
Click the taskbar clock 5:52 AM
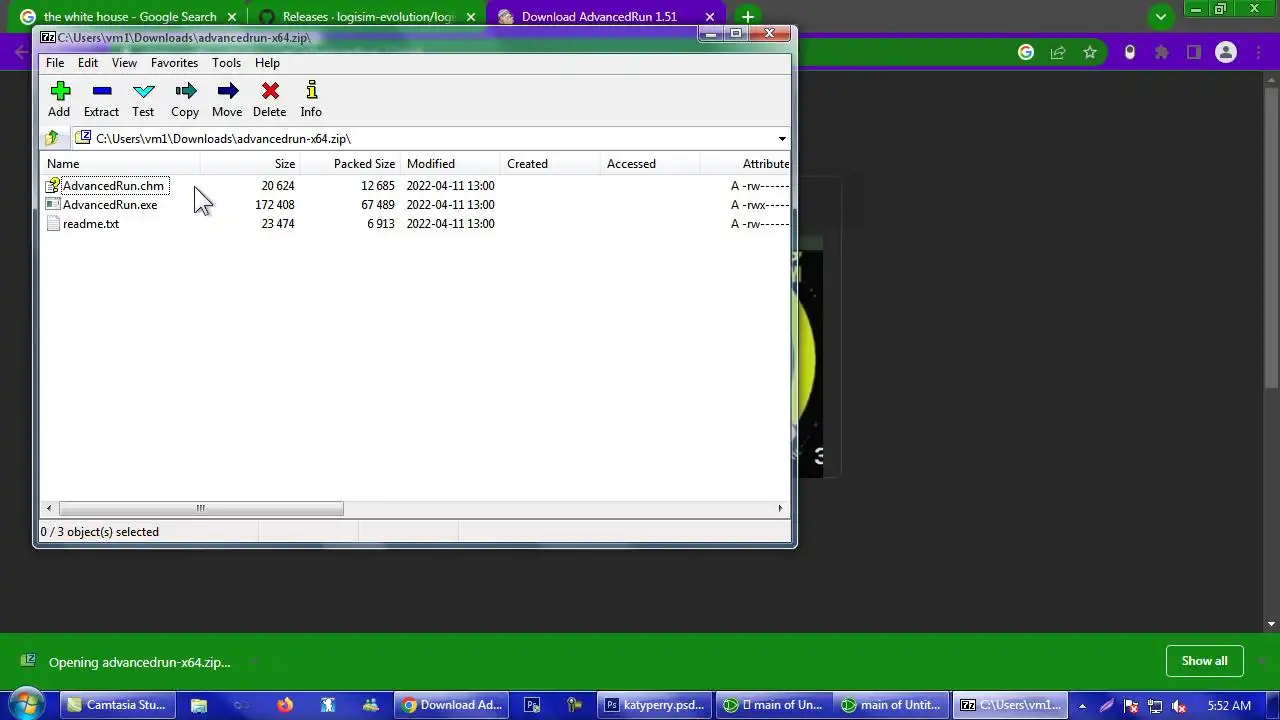click(x=1229, y=706)
